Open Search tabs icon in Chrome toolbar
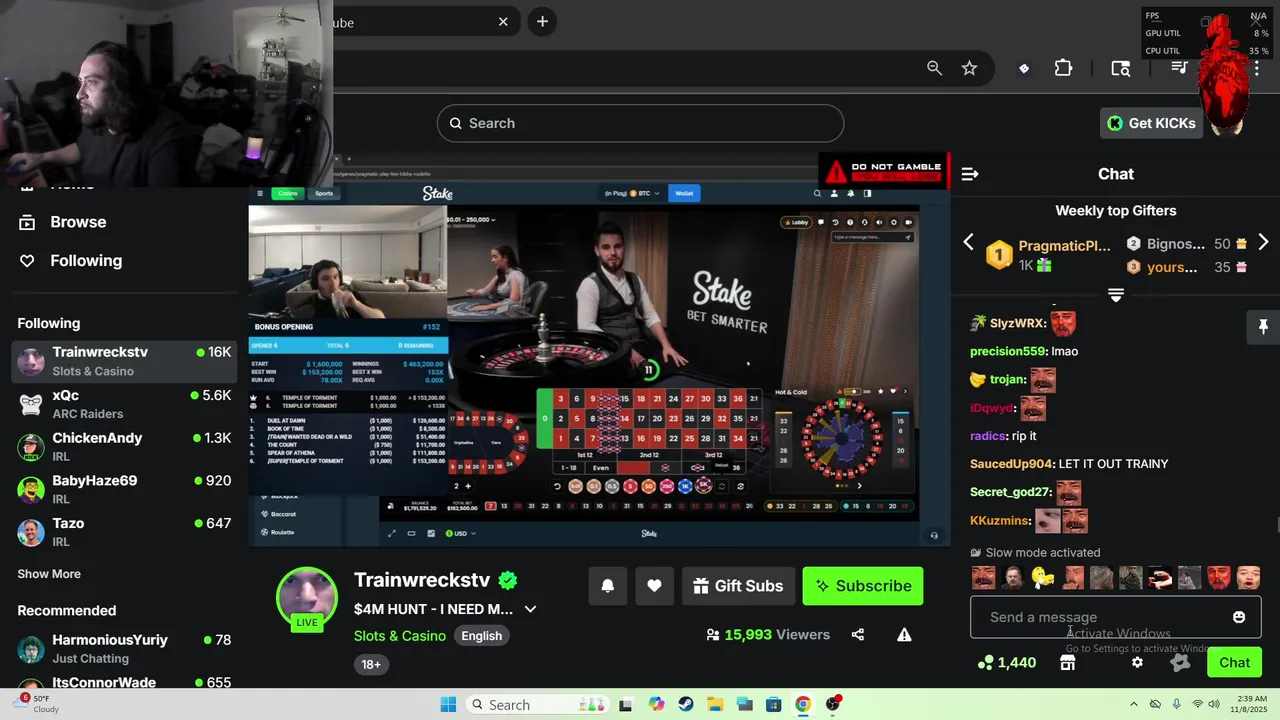Viewport: 1280px width, 720px height. coord(1121,68)
